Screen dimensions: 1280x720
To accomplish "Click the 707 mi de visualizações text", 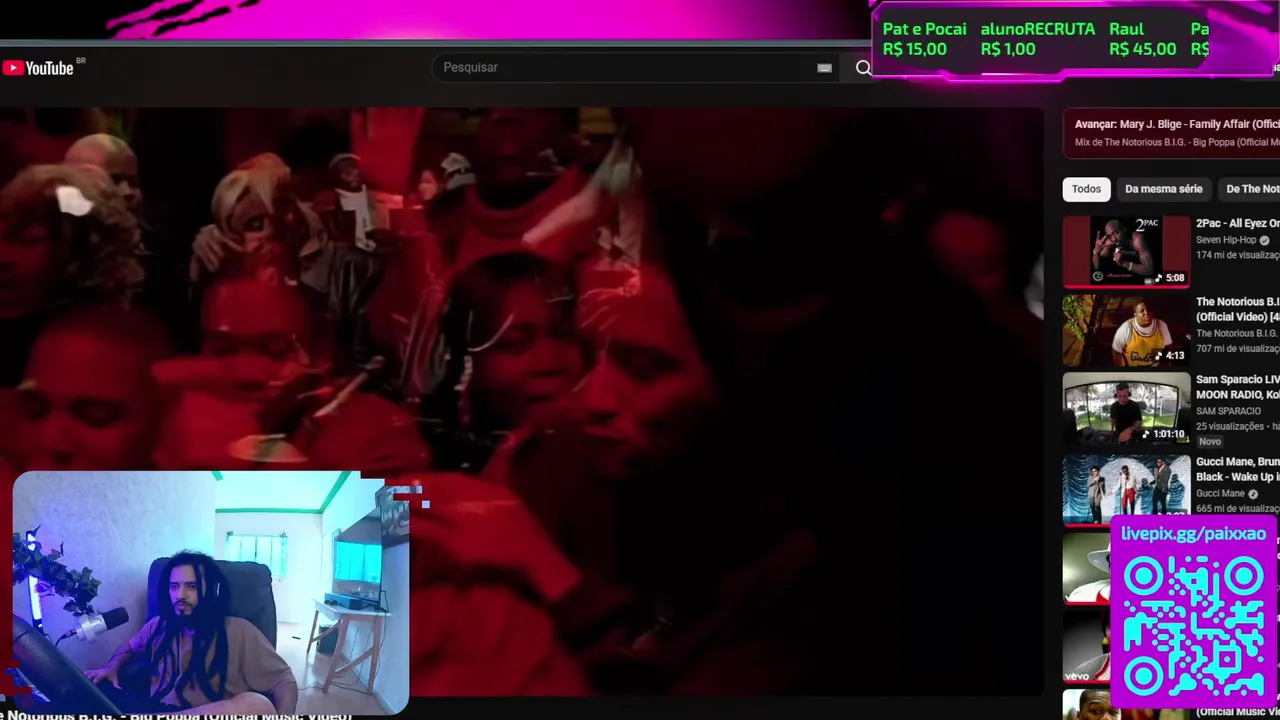I will pyautogui.click(x=1238, y=349).
